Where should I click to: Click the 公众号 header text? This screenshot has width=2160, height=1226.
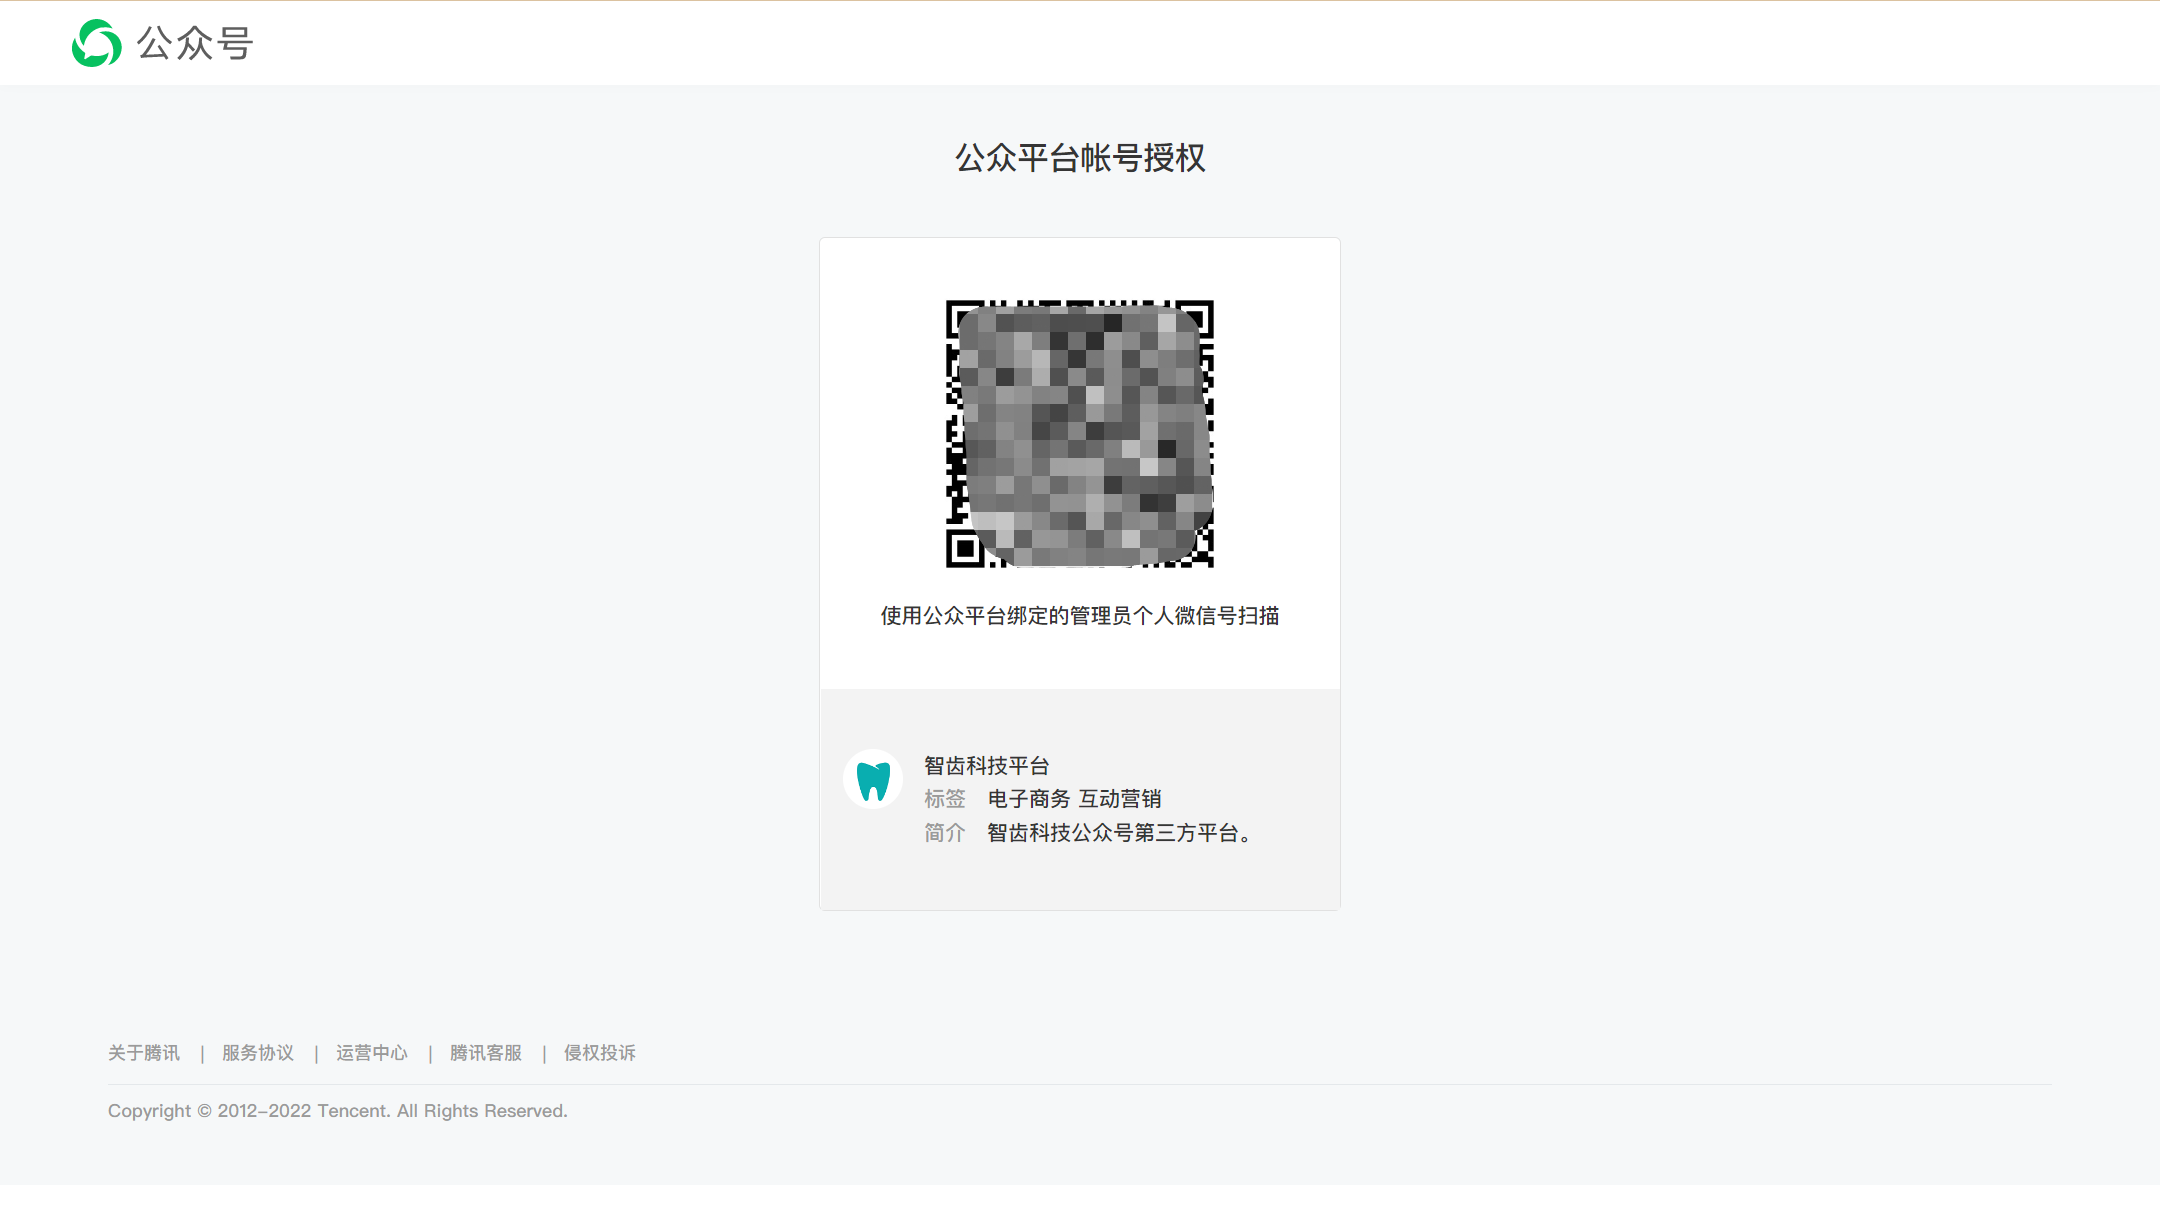(x=195, y=43)
